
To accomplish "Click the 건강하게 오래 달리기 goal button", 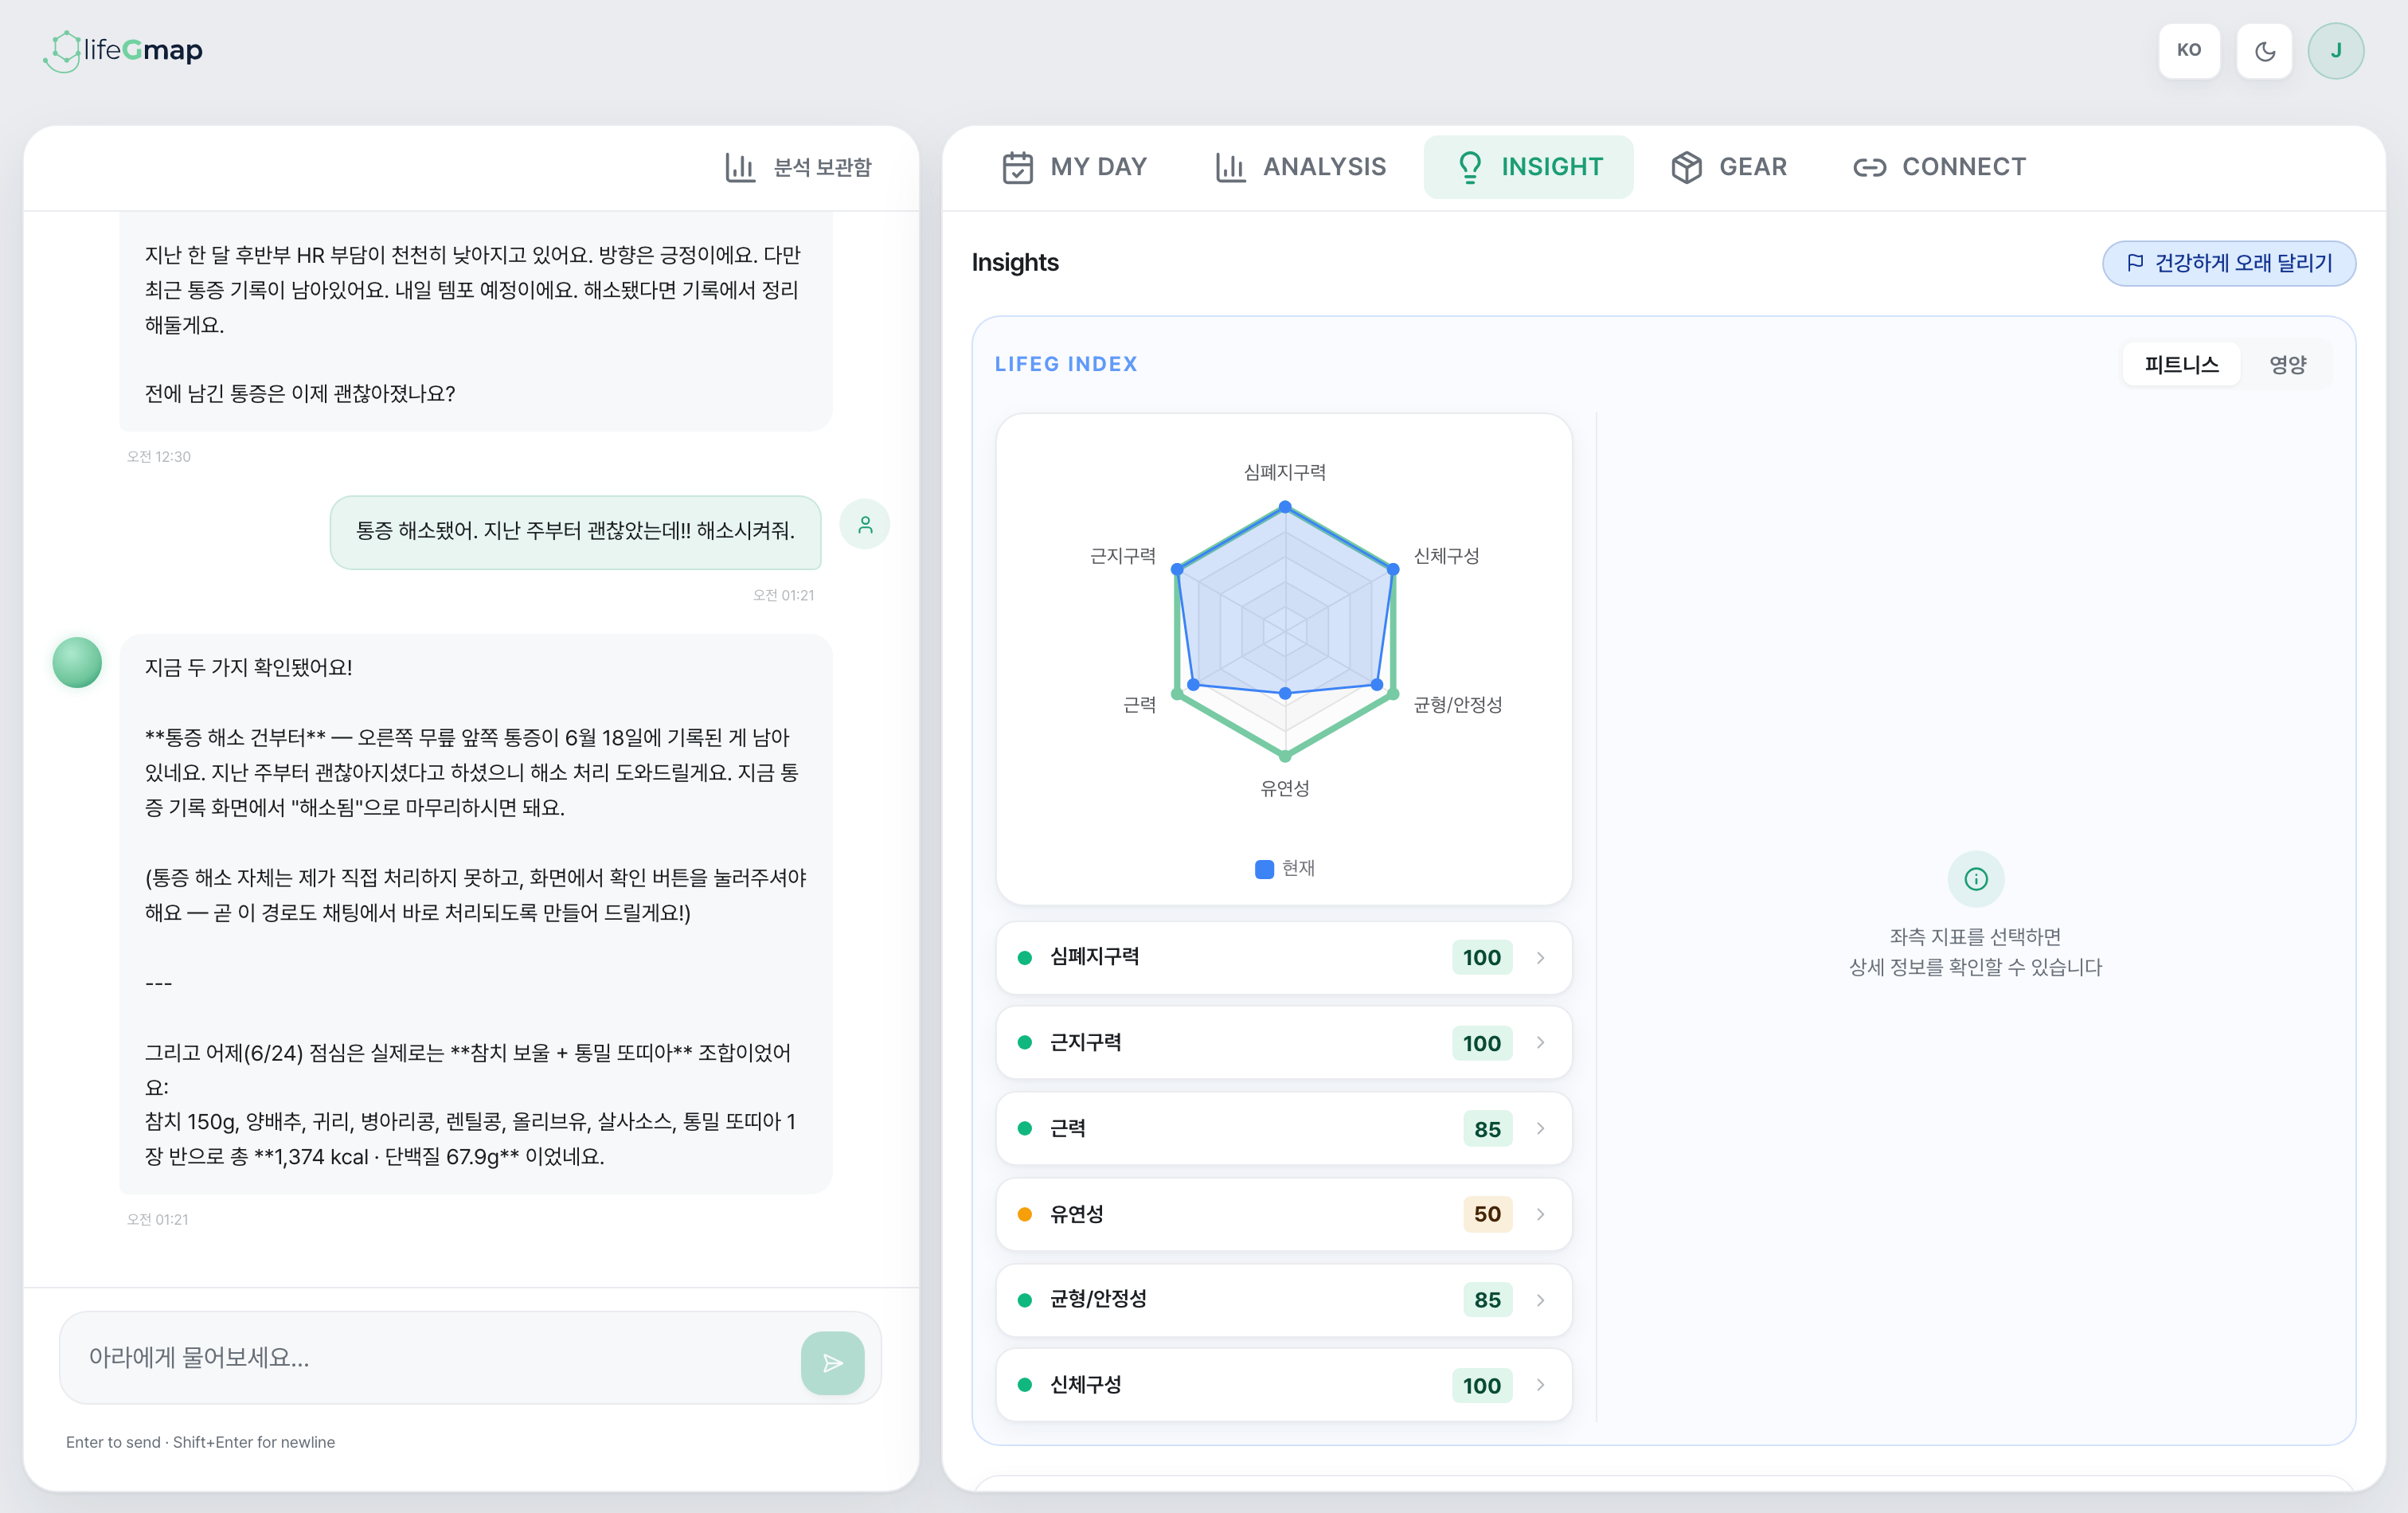I will 2229,263.
